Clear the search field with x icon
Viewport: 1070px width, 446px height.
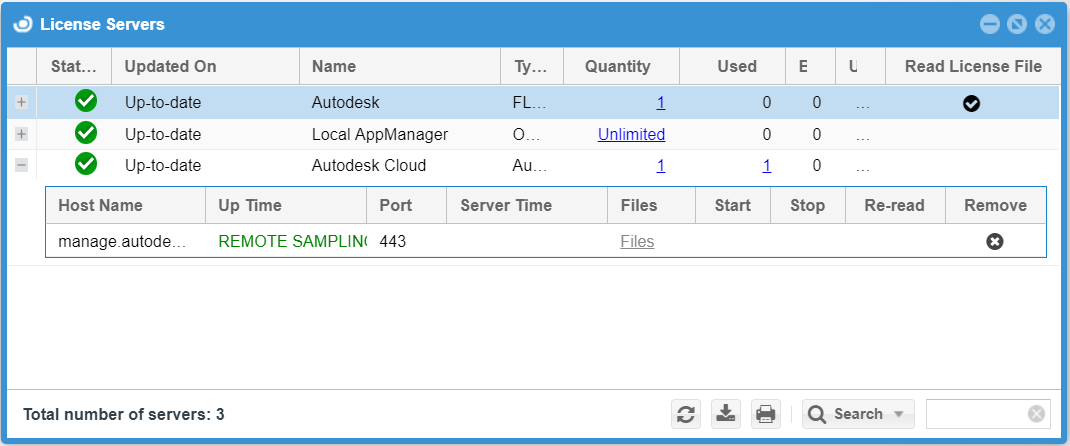[x=1036, y=414]
